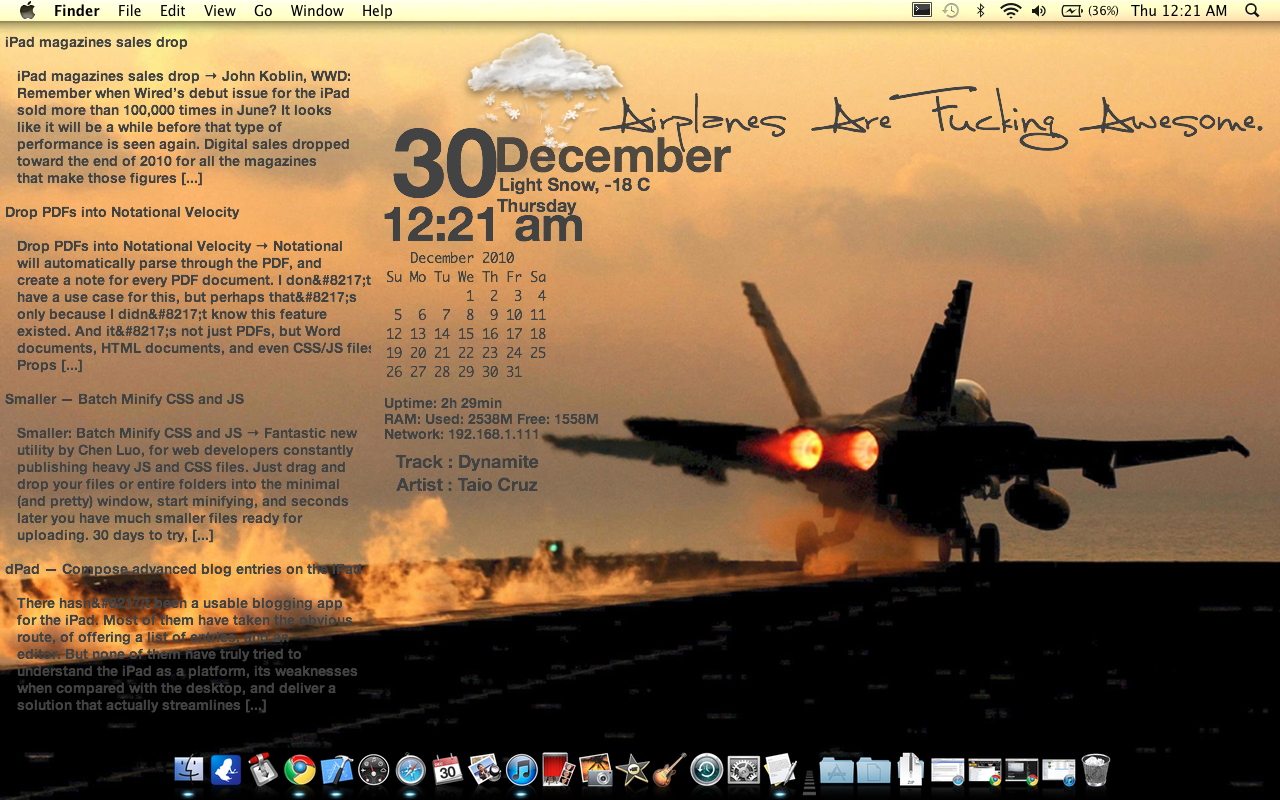Open the Apple menu
This screenshot has height=800, width=1280.
click(x=27, y=11)
